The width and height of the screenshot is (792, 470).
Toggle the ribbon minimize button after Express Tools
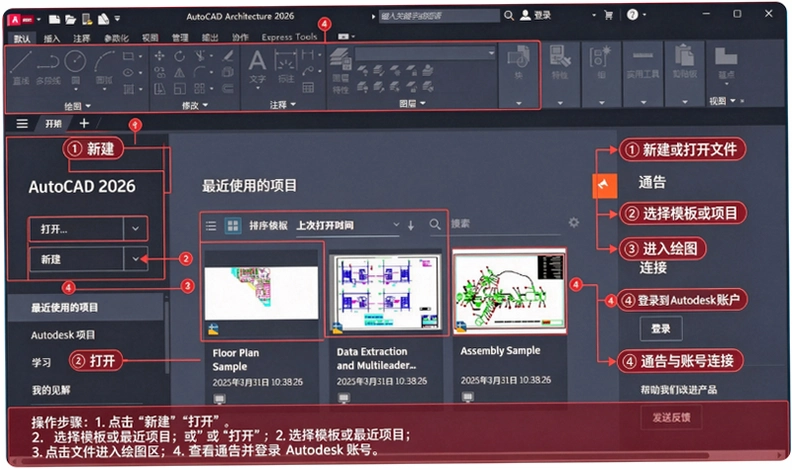tap(345, 36)
